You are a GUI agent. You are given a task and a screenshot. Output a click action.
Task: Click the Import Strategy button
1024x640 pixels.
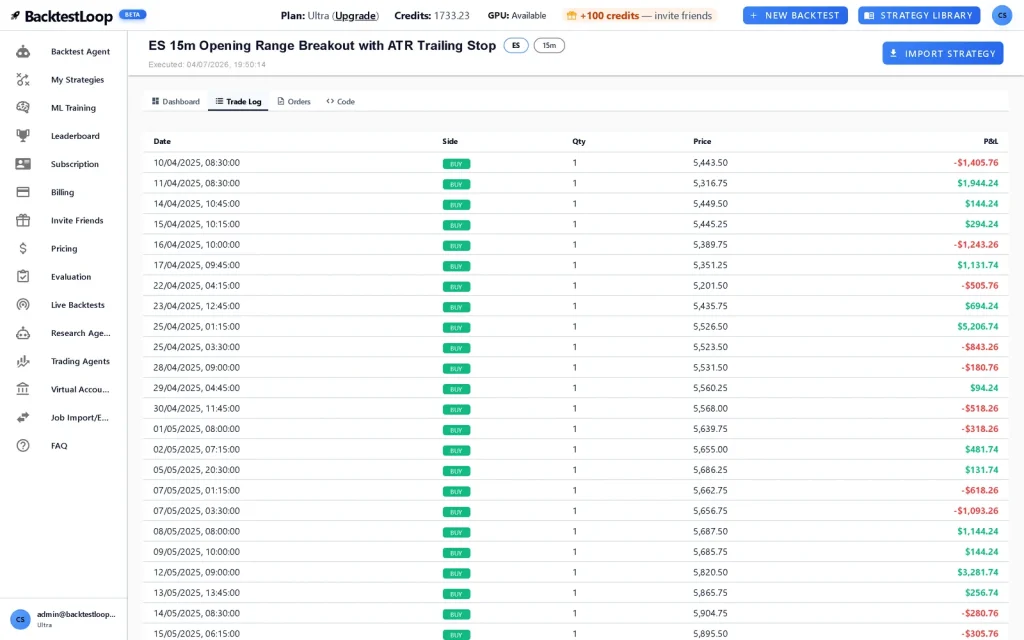coord(942,54)
